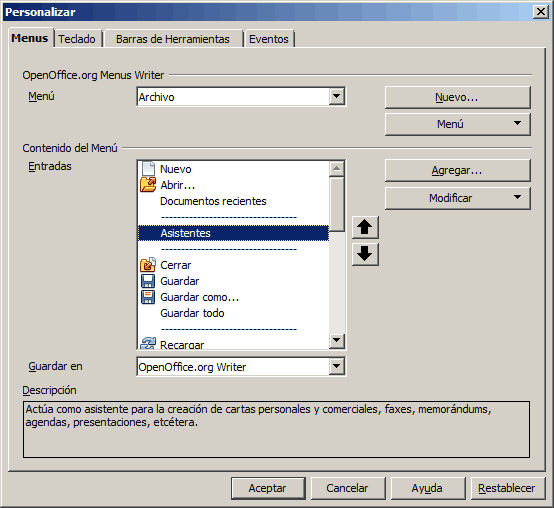
Task: Click the Guardar como floppy icon
Action: point(148,297)
